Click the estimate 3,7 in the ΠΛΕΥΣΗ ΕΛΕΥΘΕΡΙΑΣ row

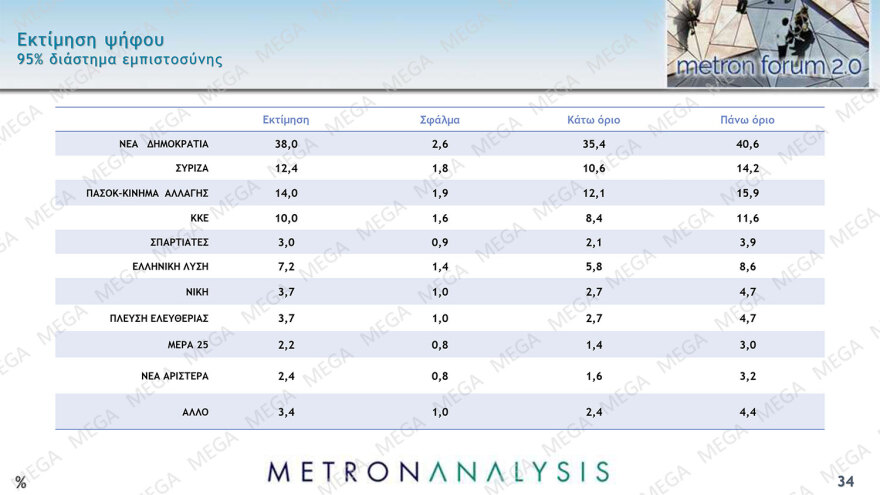286,318
